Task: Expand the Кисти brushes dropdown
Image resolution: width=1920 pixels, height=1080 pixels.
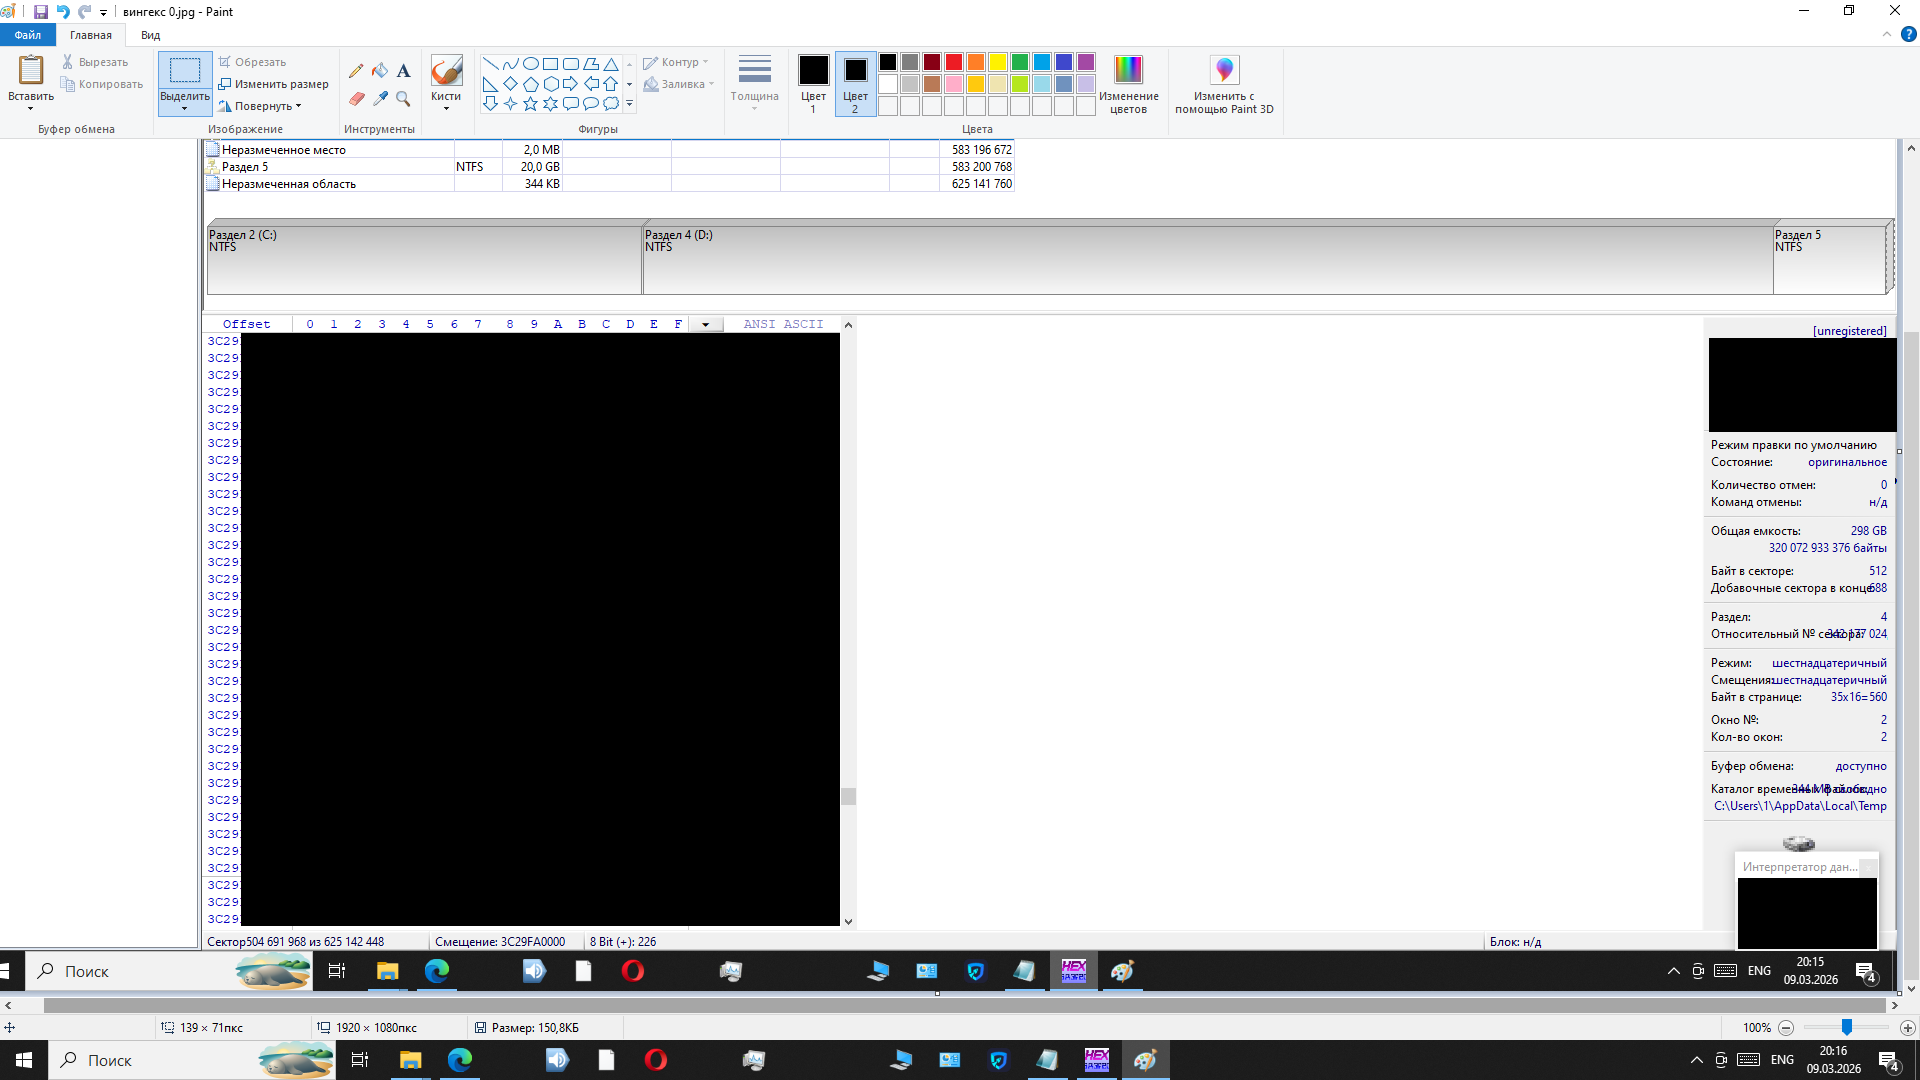Action: point(446,107)
